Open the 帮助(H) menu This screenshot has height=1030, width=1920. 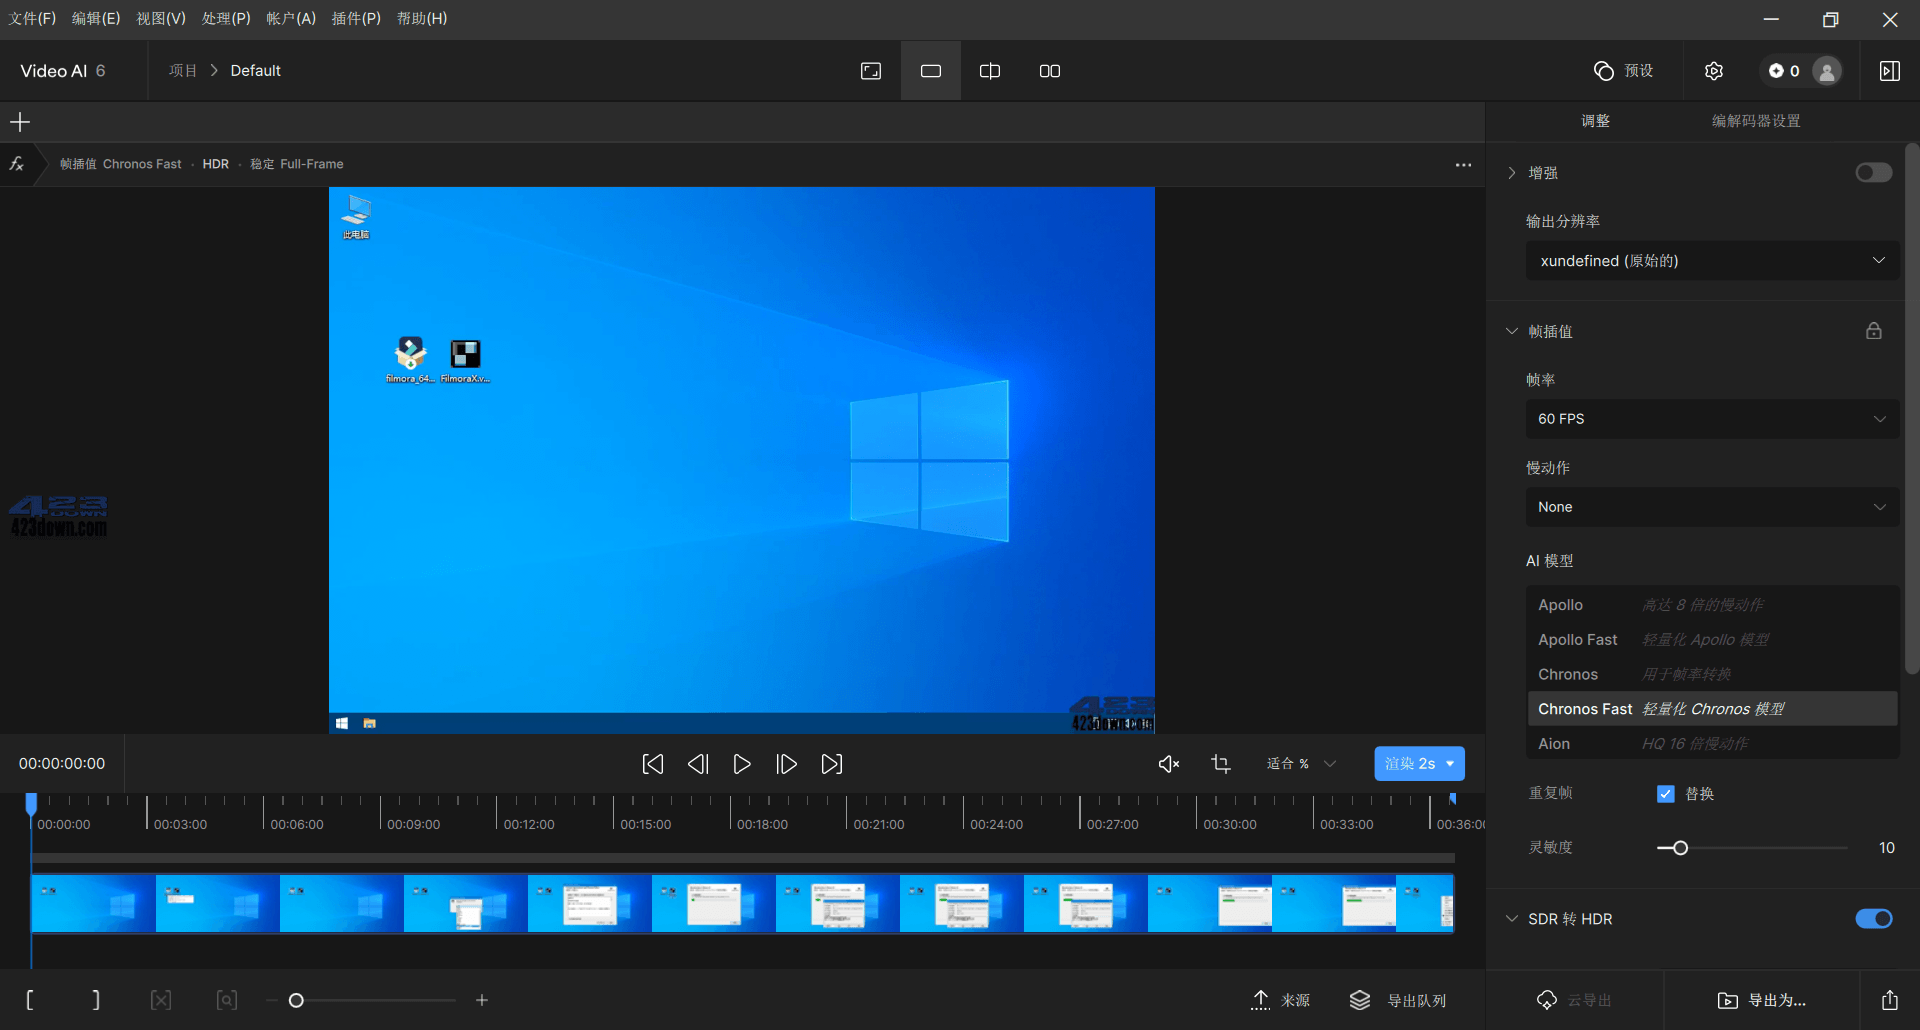point(422,19)
